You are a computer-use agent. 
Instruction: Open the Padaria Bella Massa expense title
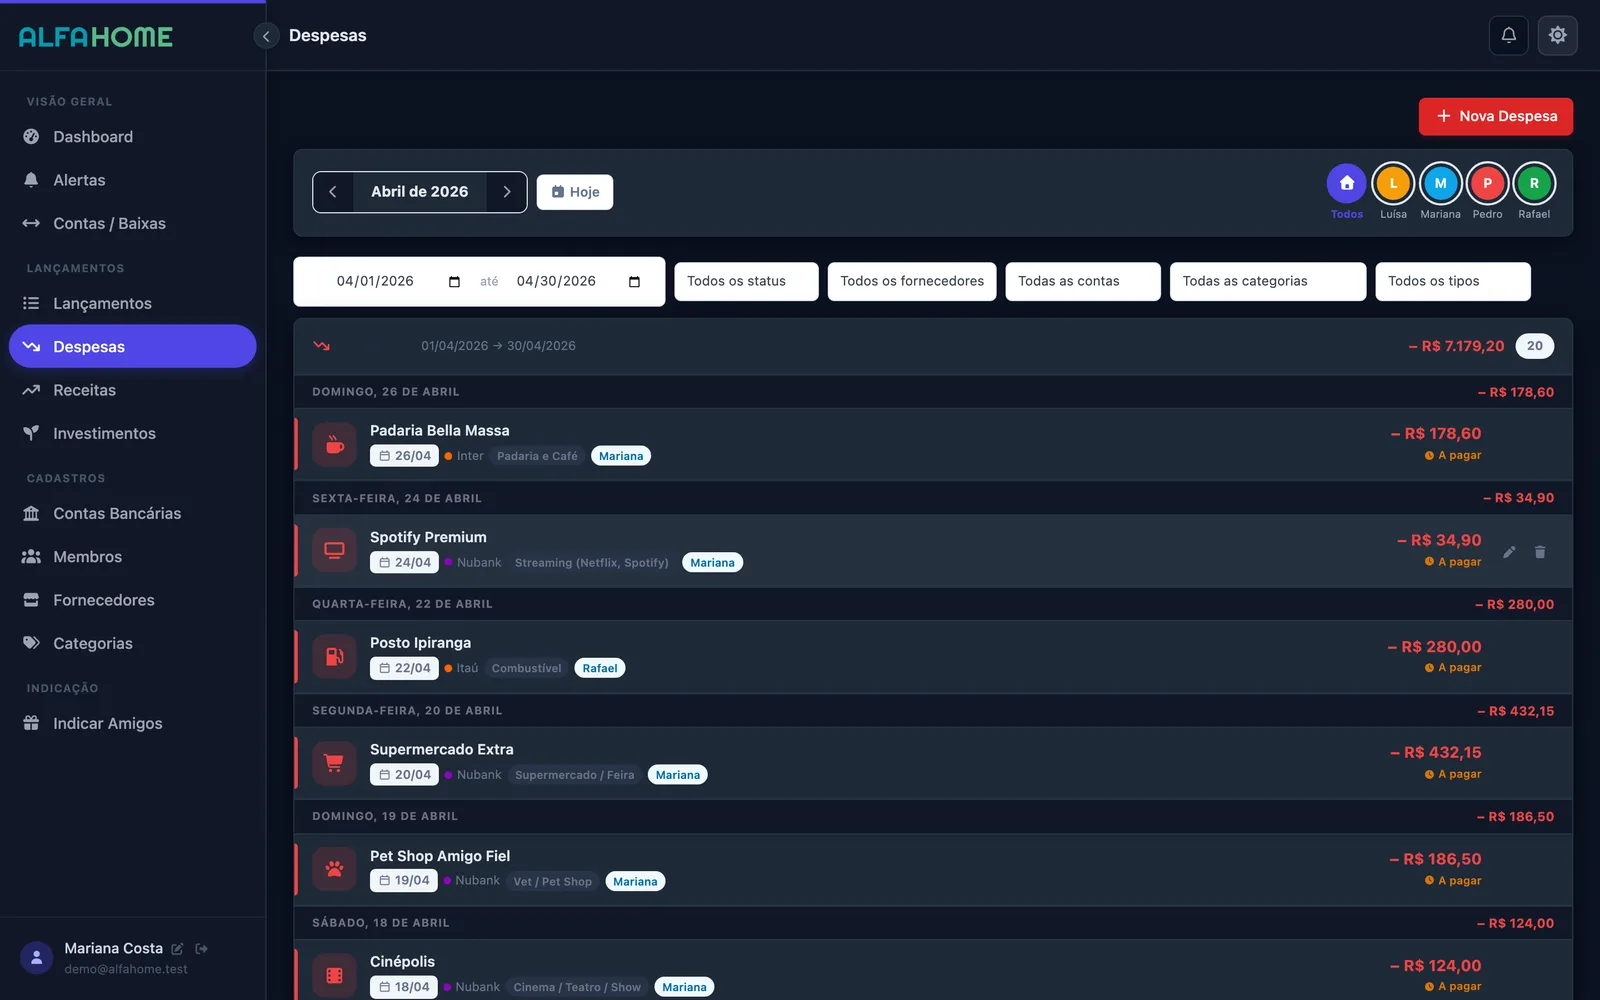pos(440,431)
